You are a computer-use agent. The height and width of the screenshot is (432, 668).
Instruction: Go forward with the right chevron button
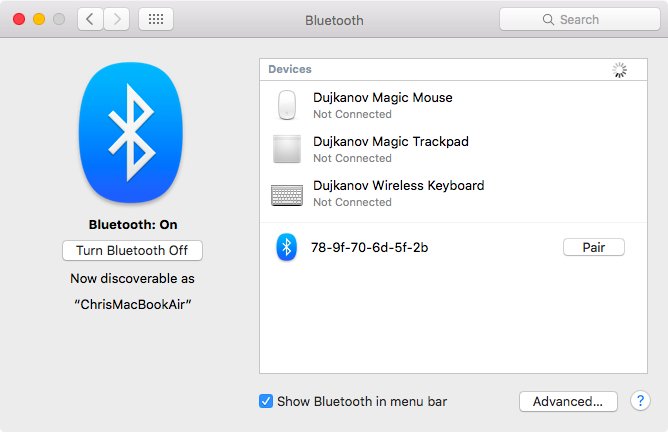click(x=116, y=19)
